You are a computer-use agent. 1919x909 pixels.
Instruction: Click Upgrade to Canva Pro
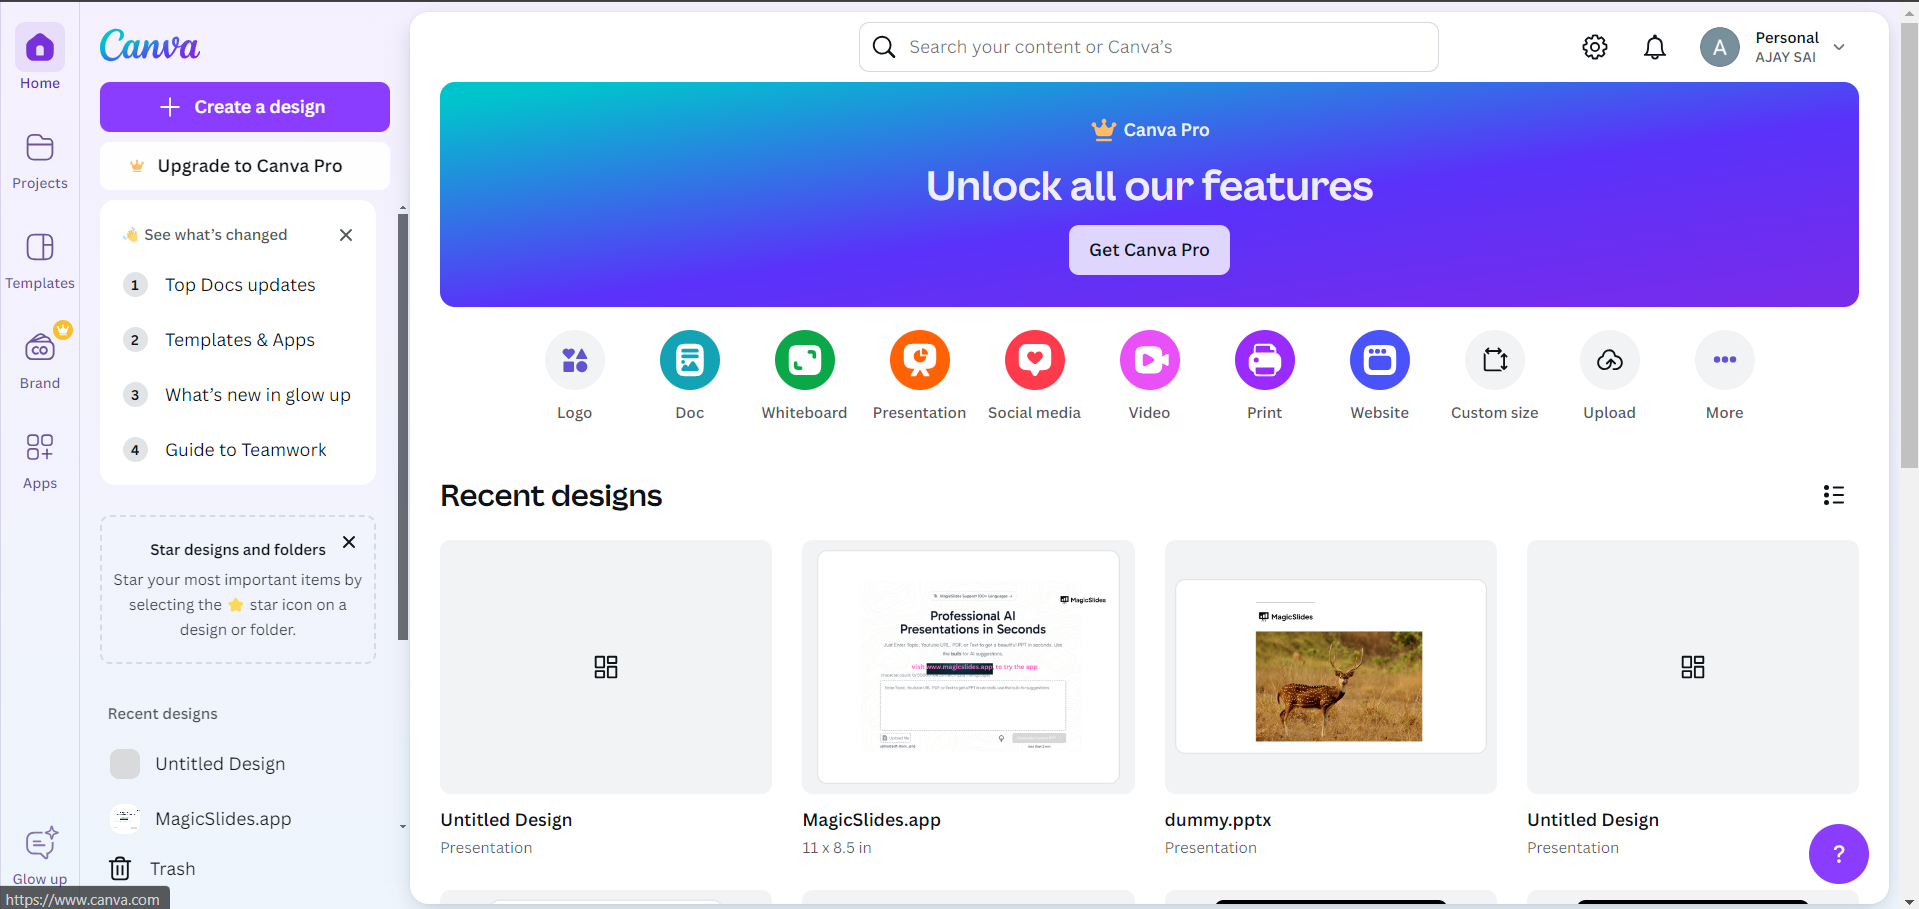click(x=245, y=166)
